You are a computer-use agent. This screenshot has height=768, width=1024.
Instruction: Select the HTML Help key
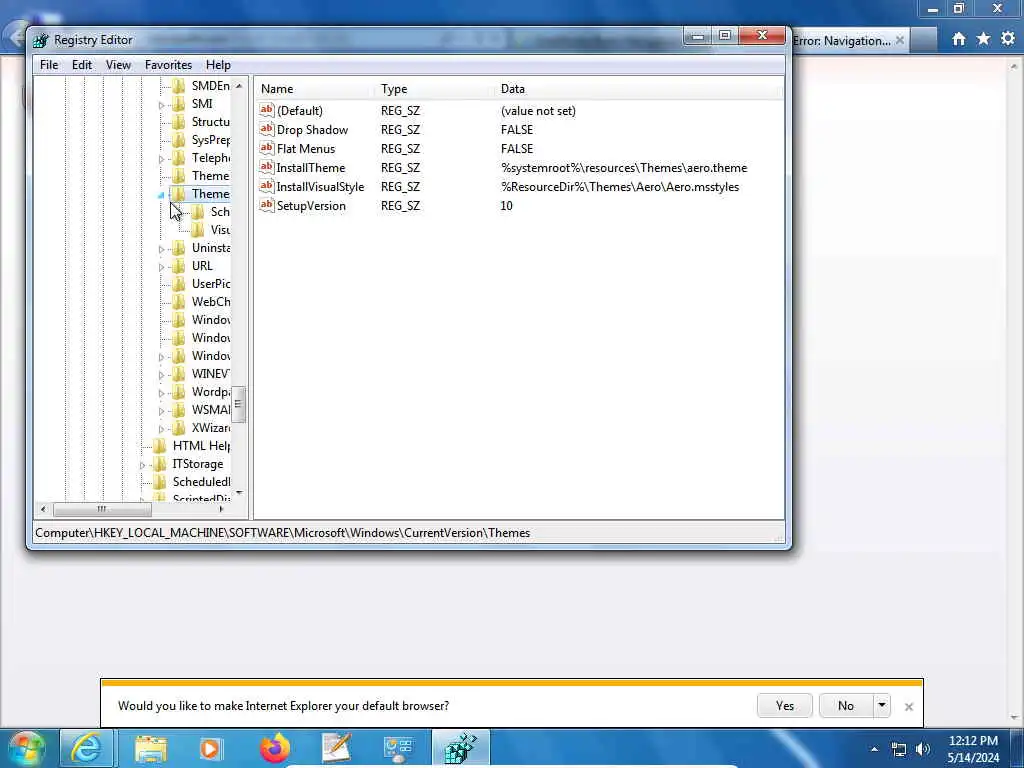(201, 445)
